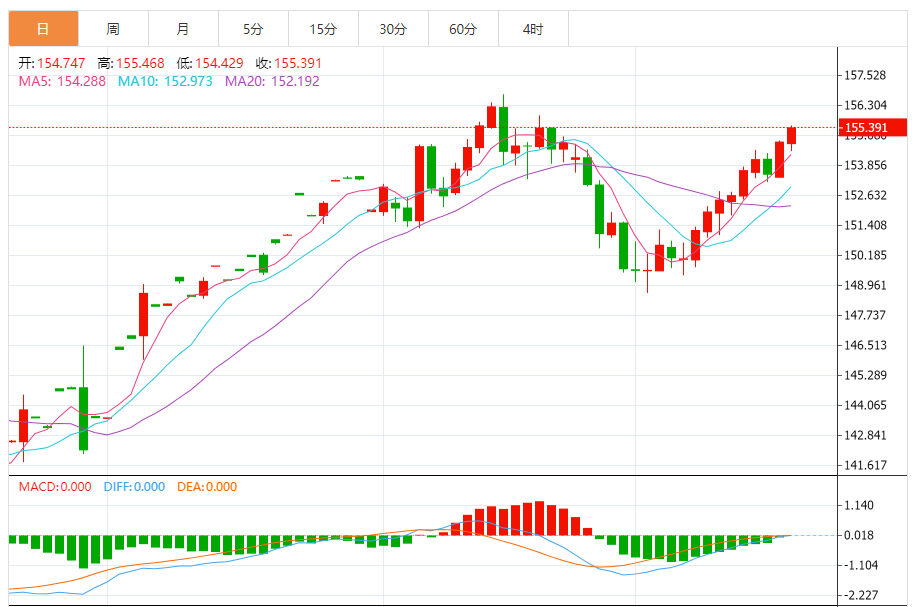This screenshot has height=607, width=913.
Task: Click the 142.841 price axis label
Action: [x=865, y=435]
